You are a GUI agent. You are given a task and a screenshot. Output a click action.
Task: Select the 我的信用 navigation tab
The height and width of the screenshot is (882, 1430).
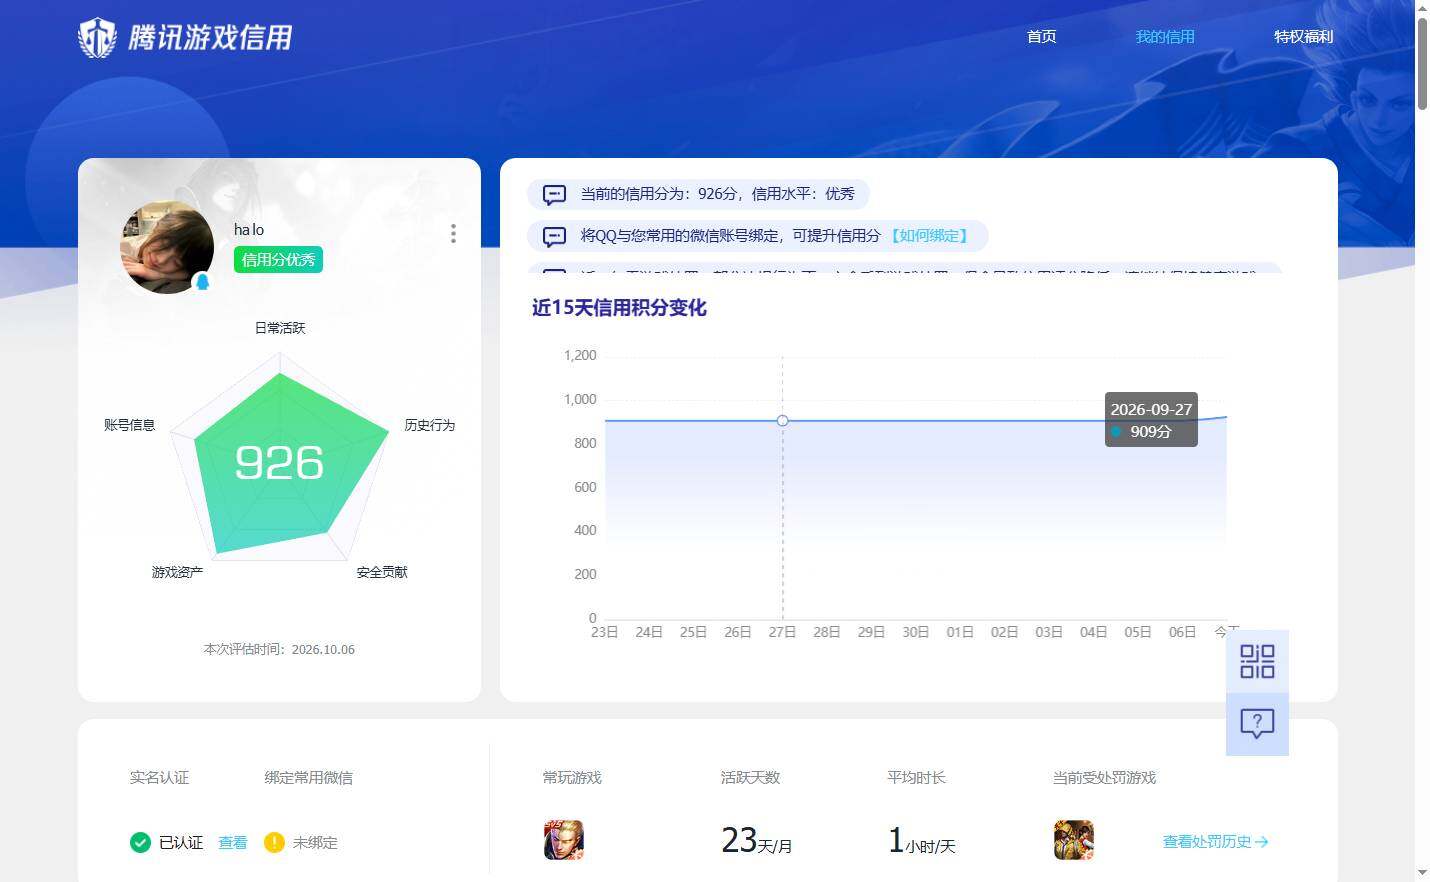coord(1165,36)
